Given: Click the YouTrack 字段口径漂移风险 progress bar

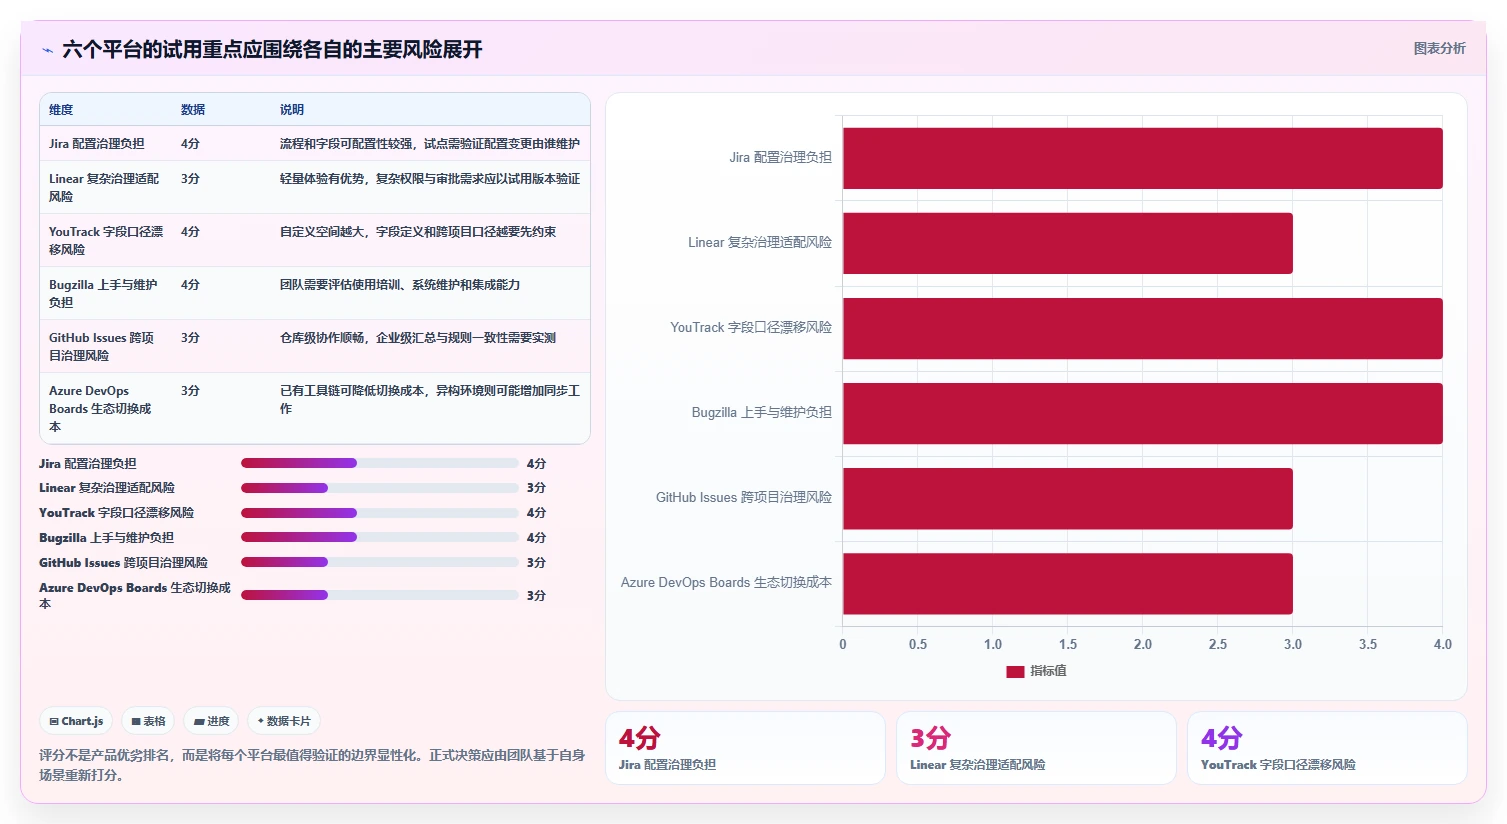Looking at the screenshot, I should tap(379, 513).
